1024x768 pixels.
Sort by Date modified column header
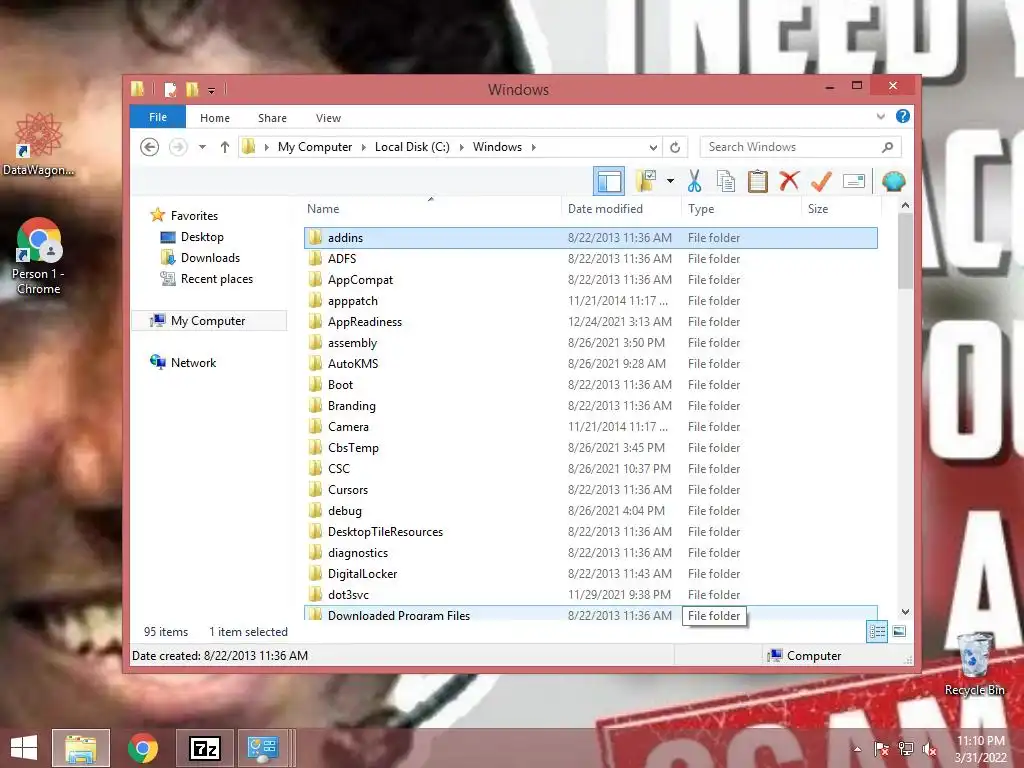[x=620, y=209]
